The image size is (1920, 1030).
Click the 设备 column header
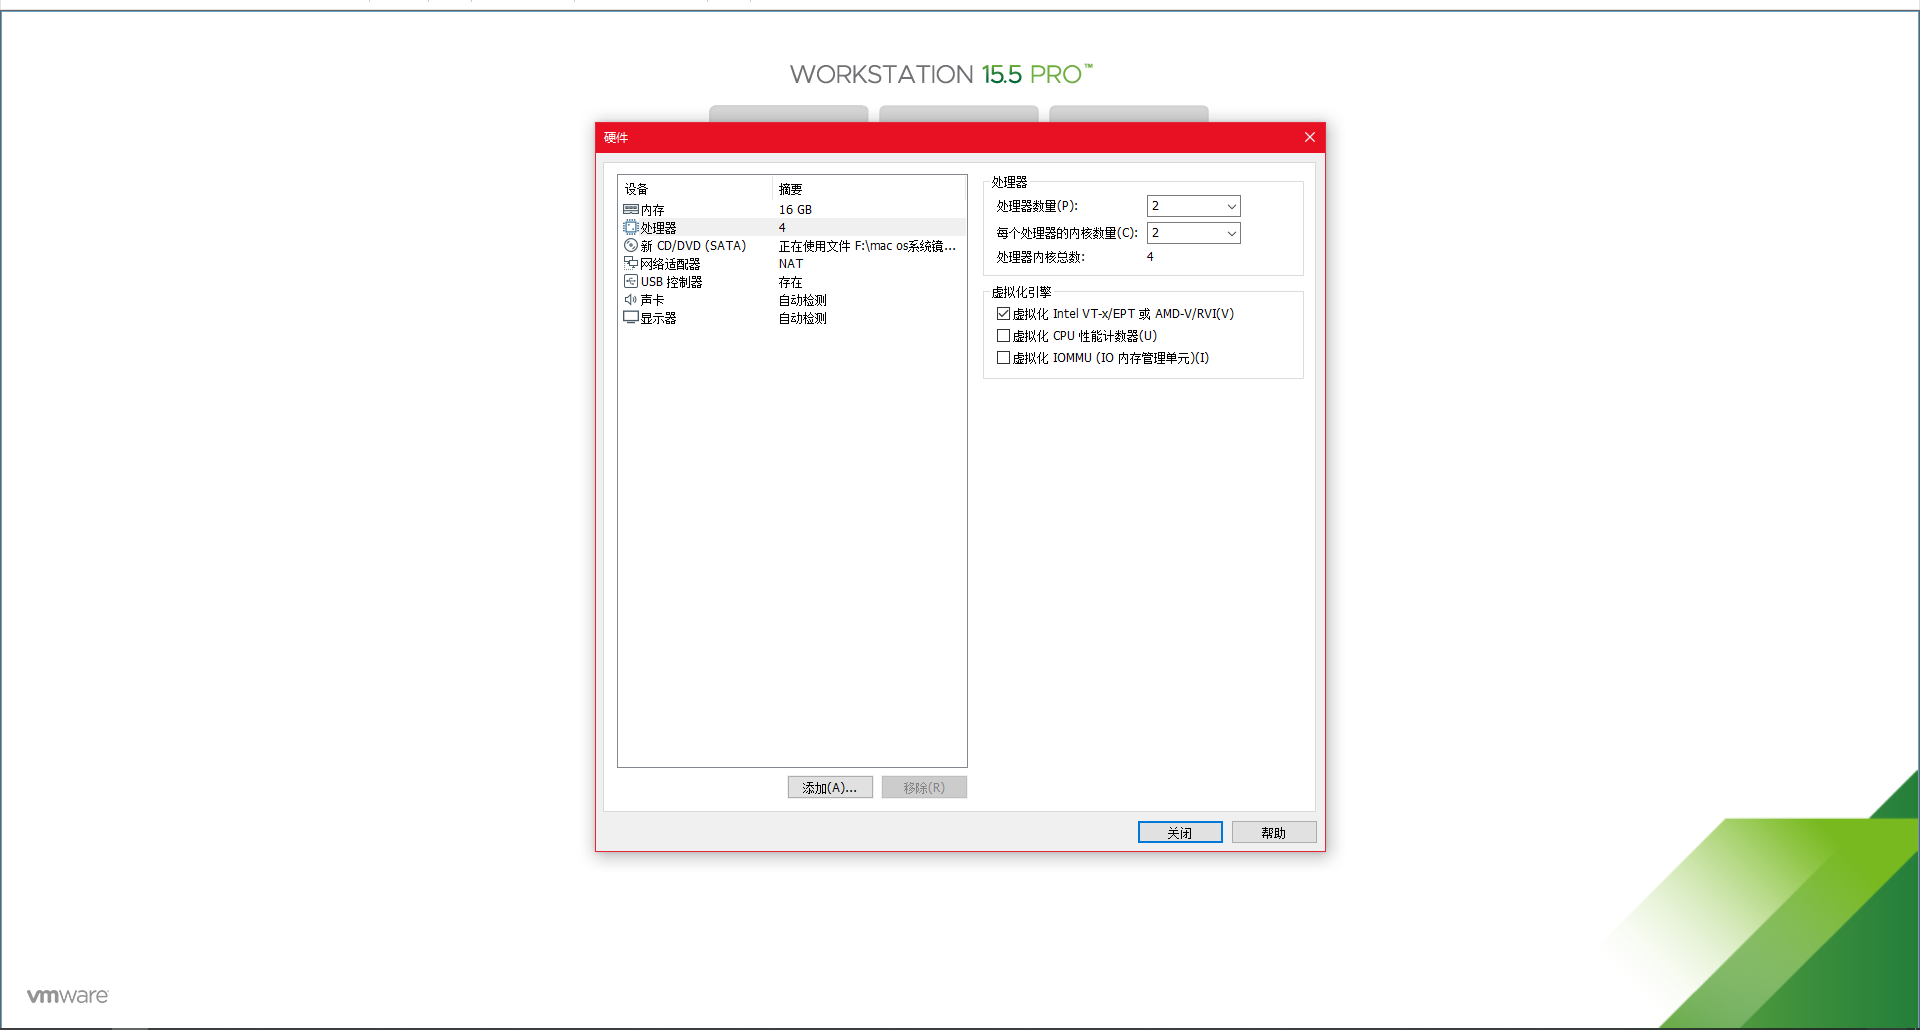click(x=695, y=189)
